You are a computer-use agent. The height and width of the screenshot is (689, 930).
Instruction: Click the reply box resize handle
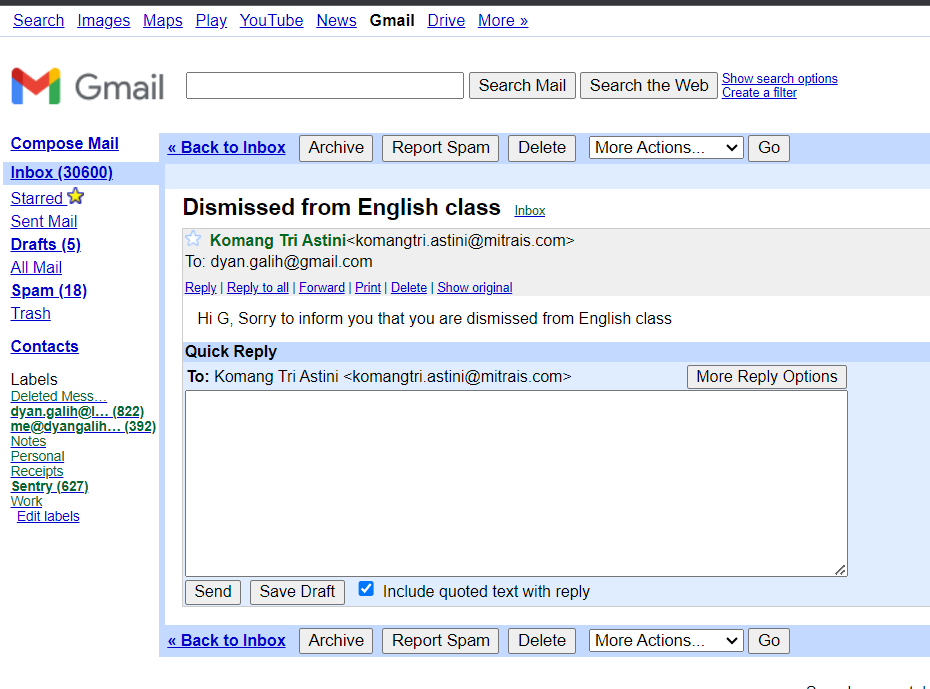click(x=840, y=570)
